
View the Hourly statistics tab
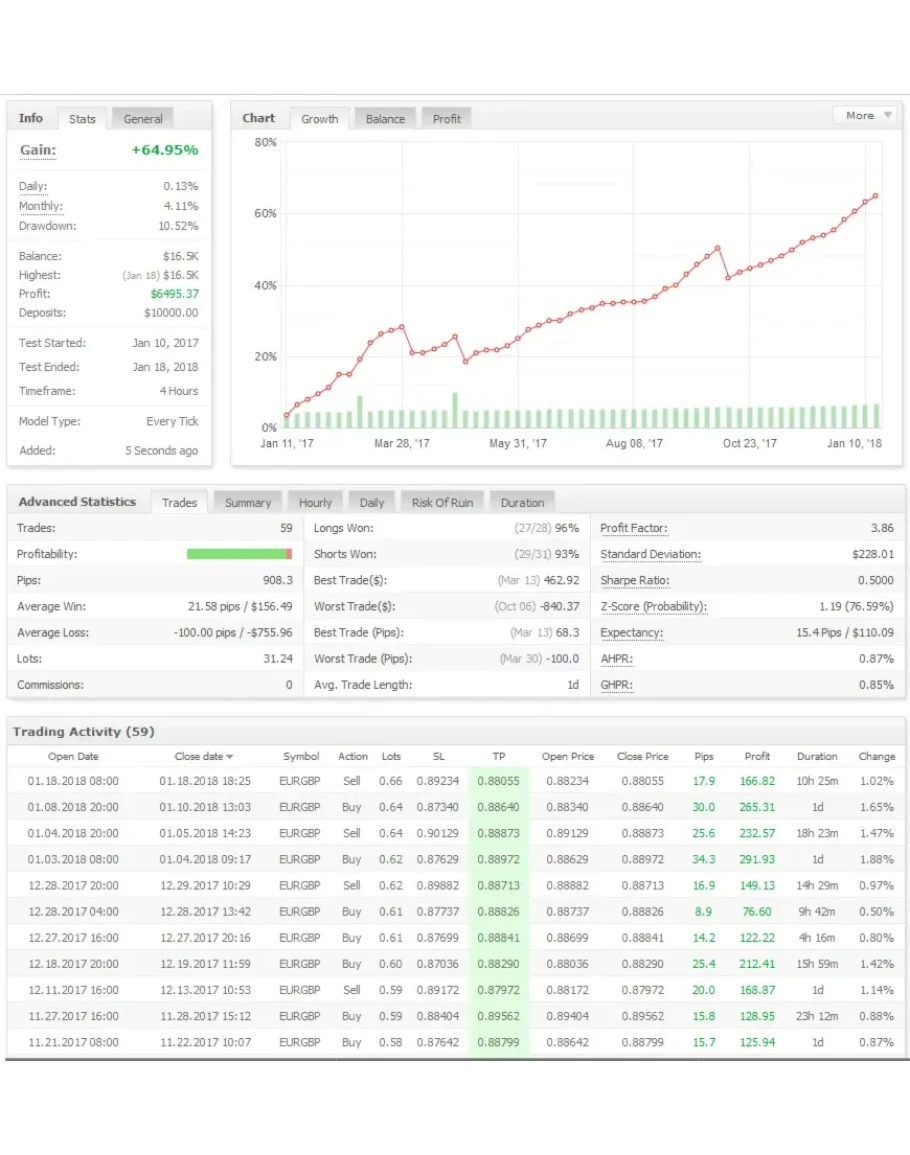pos(315,503)
